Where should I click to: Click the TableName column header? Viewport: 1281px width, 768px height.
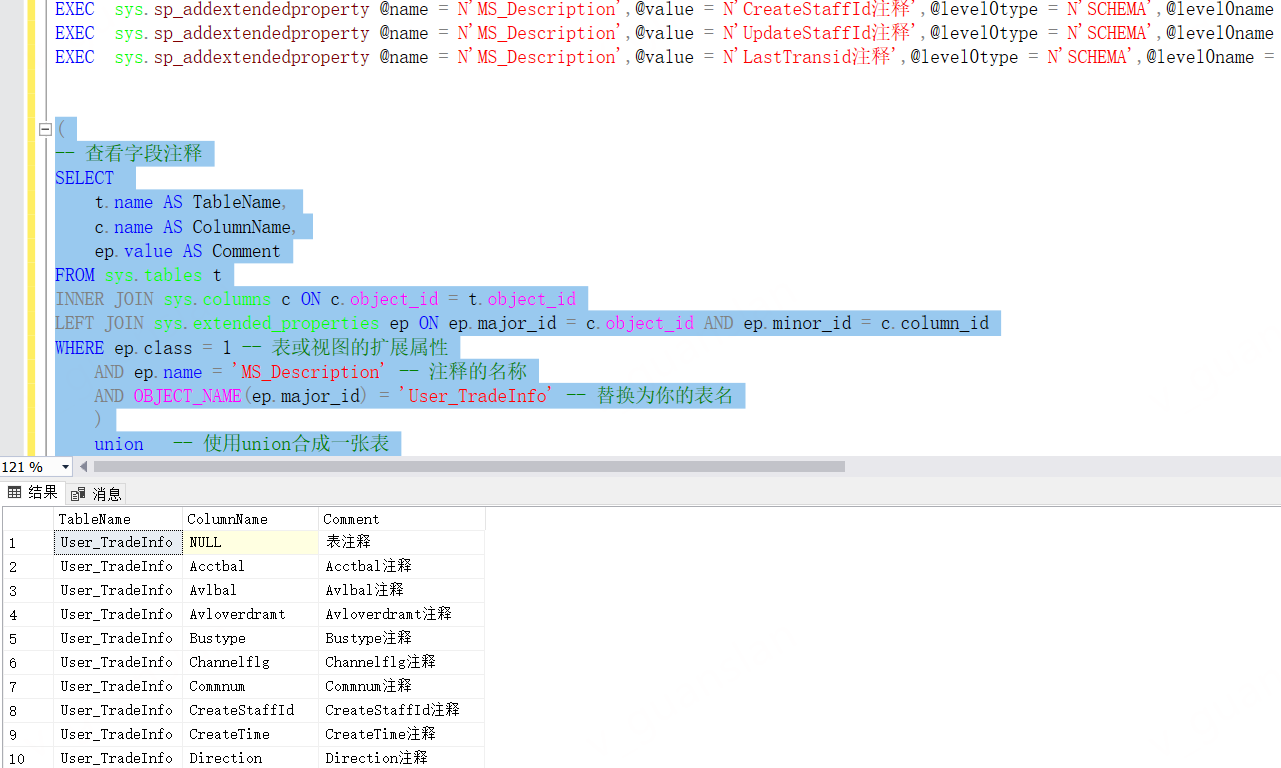coord(118,519)
